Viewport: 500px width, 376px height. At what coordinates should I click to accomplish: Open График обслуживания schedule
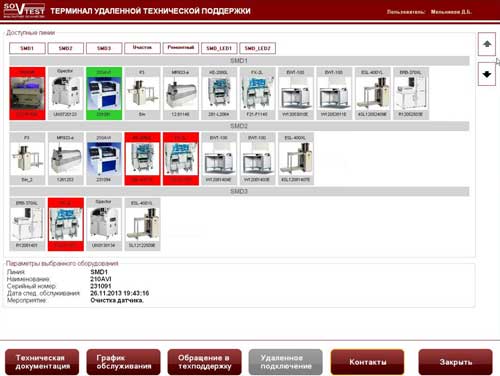click(x=123, y=362)
